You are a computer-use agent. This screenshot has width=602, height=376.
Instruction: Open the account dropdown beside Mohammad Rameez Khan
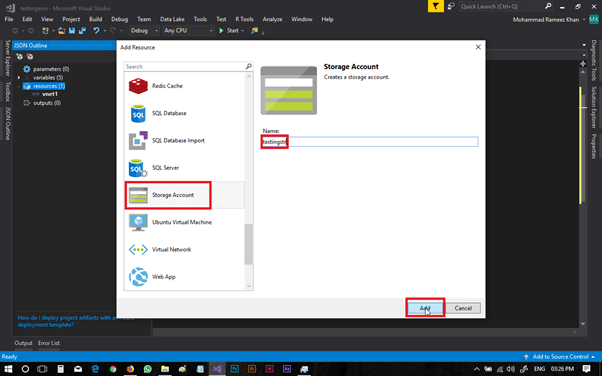pos(584,20)
